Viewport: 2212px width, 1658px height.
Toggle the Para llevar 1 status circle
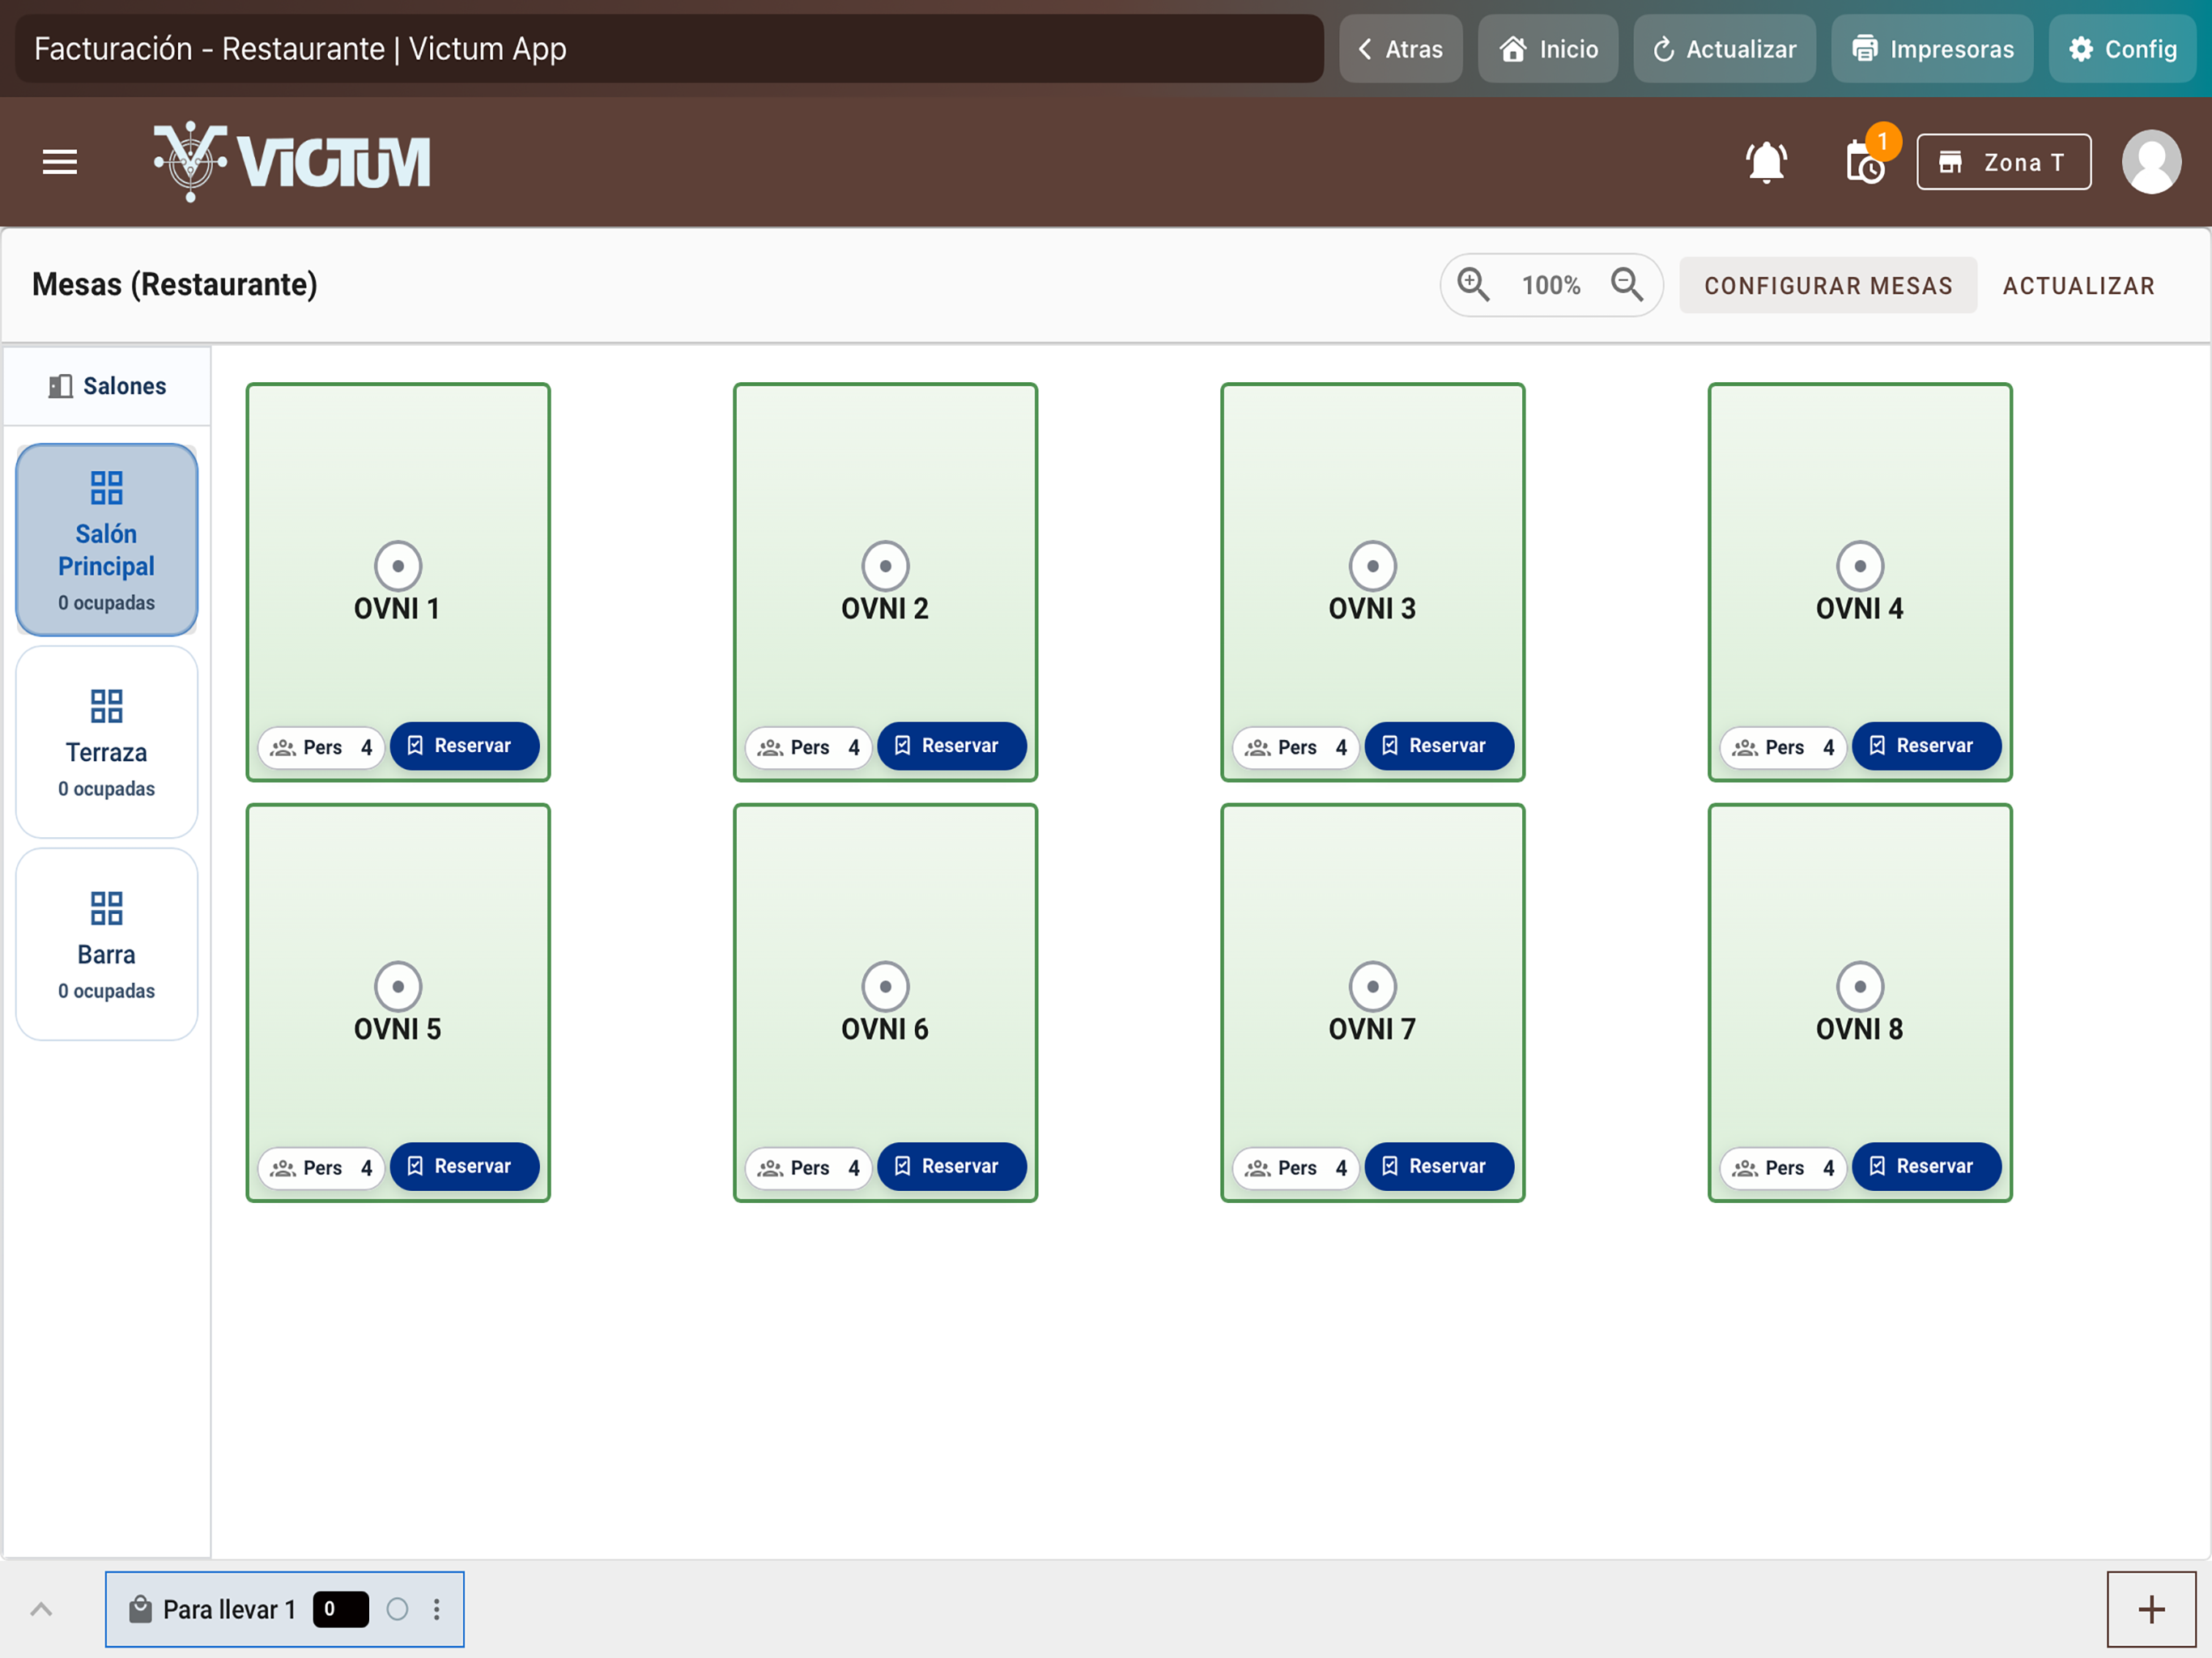[x=398, y=1609]
